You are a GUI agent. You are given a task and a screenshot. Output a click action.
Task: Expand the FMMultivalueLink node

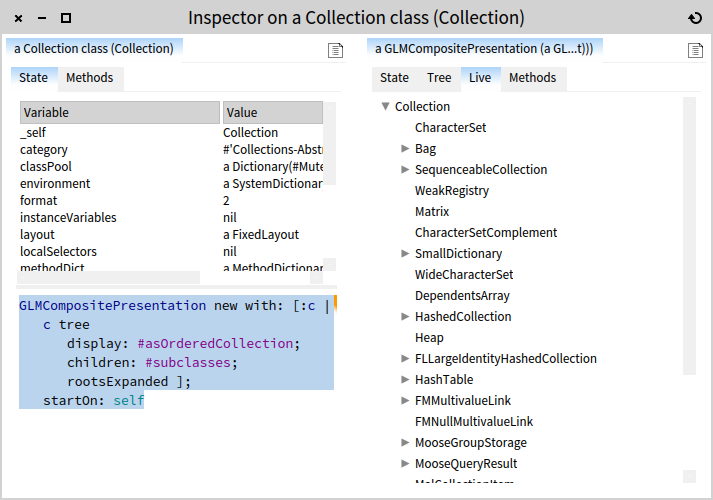(405, 400)
